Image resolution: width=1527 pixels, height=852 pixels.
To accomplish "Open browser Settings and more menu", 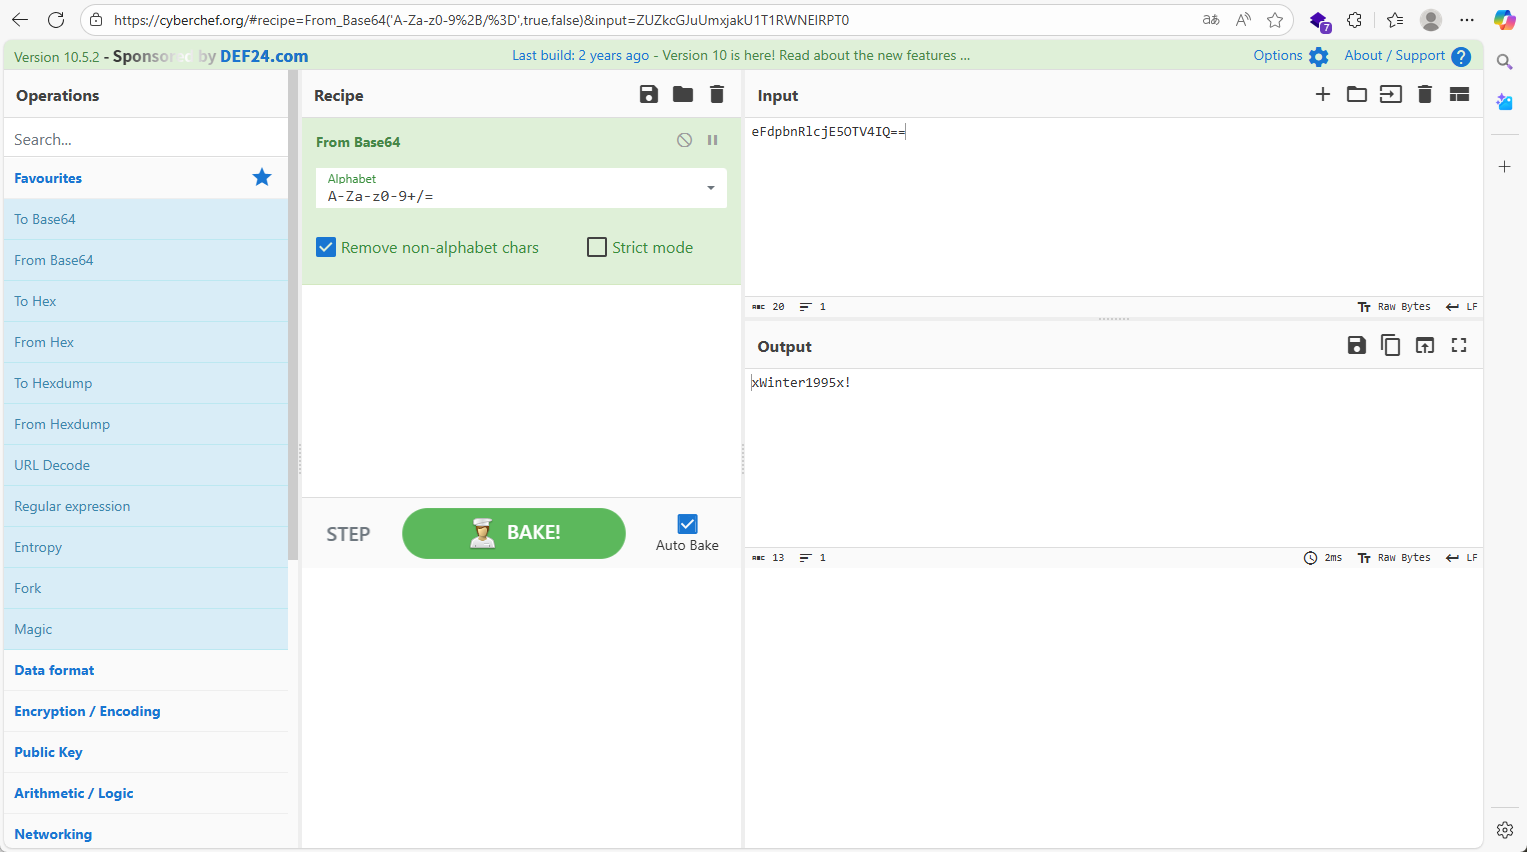I will 1467,20.
